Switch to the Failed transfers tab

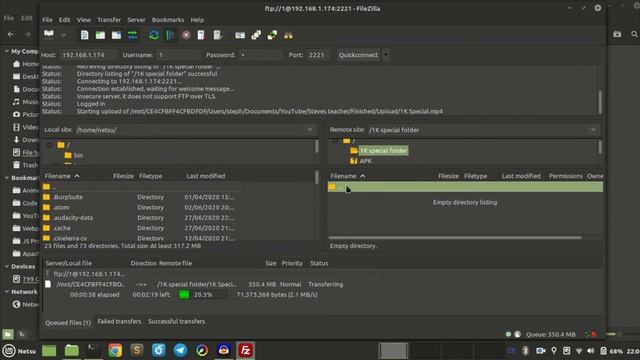click(119, 322)
